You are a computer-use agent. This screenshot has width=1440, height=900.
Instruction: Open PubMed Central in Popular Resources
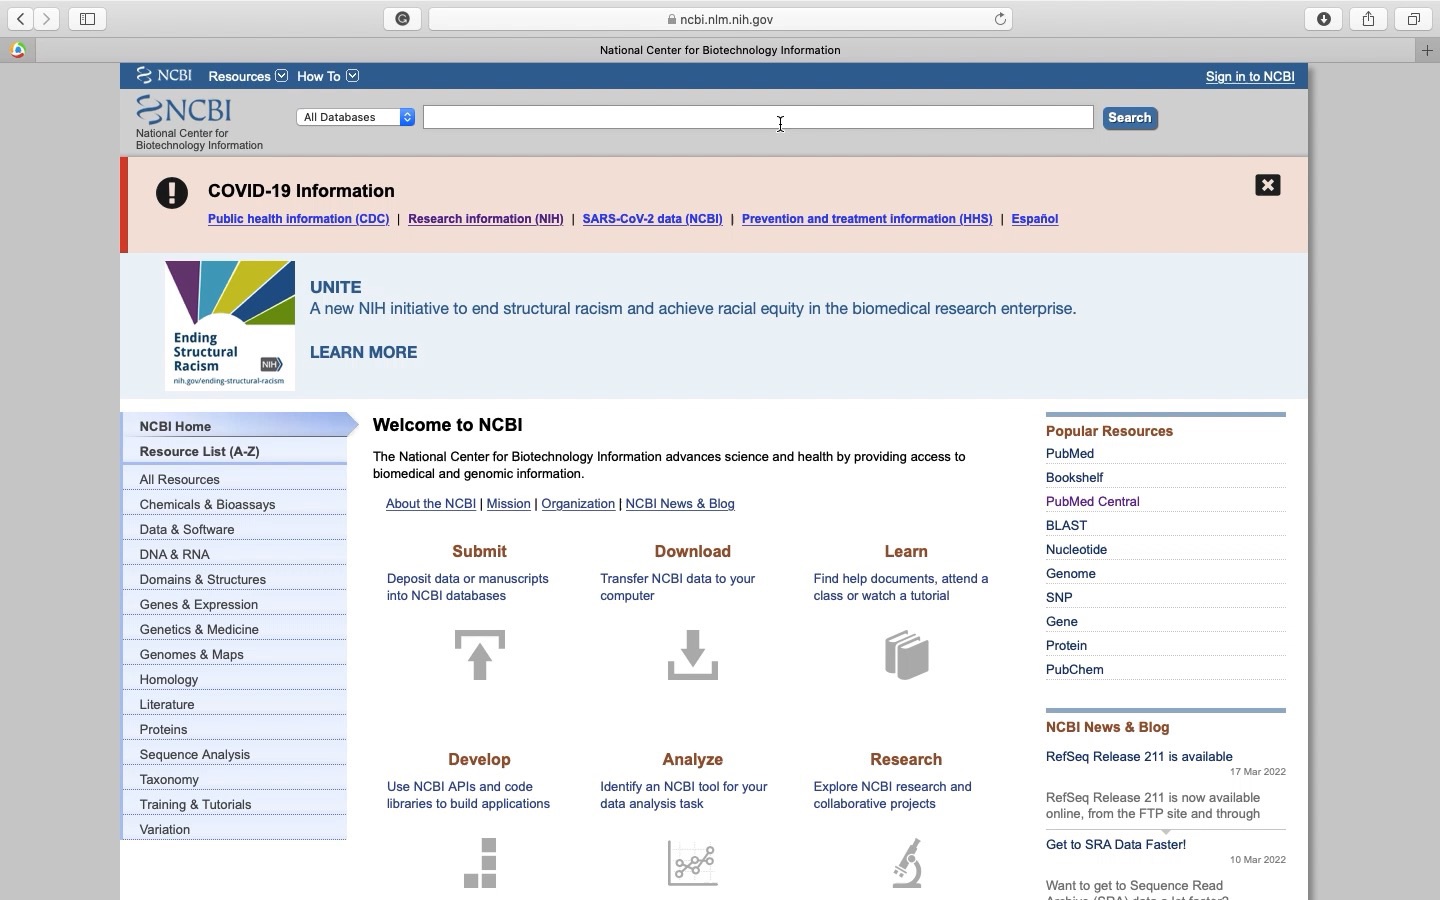click(x=1093, y=501)
